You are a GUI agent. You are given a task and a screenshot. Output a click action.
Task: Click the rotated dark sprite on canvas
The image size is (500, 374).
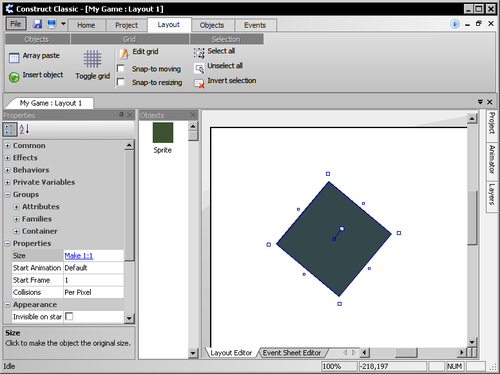click(334, 239)
